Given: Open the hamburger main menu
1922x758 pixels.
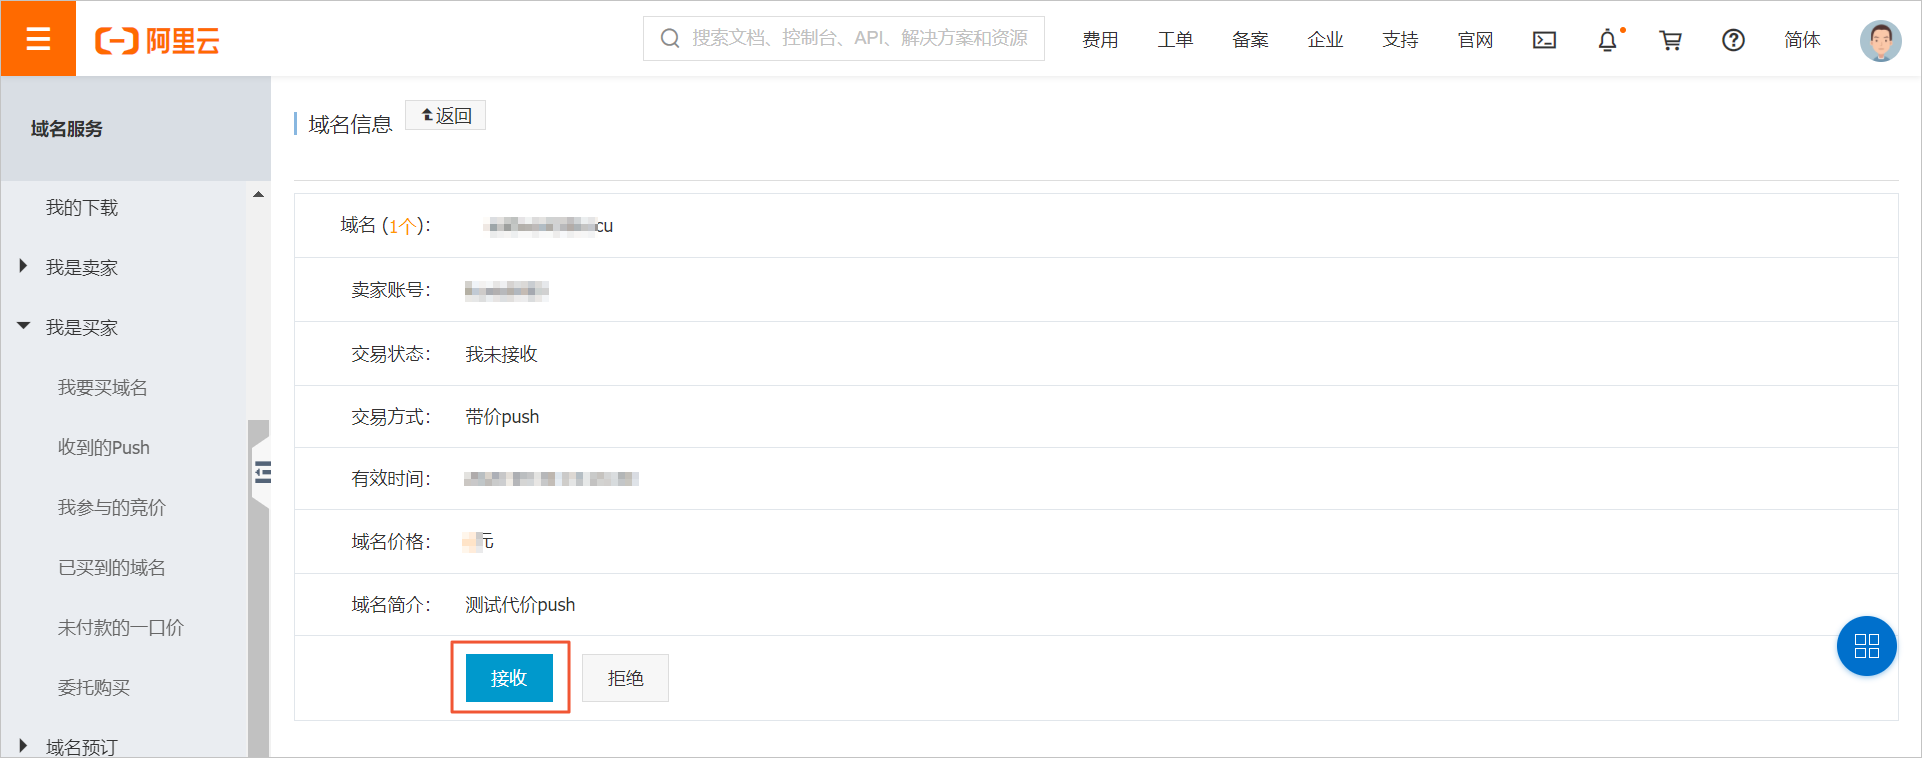Looking at the screenshot, I should click(x=38, y=39).
